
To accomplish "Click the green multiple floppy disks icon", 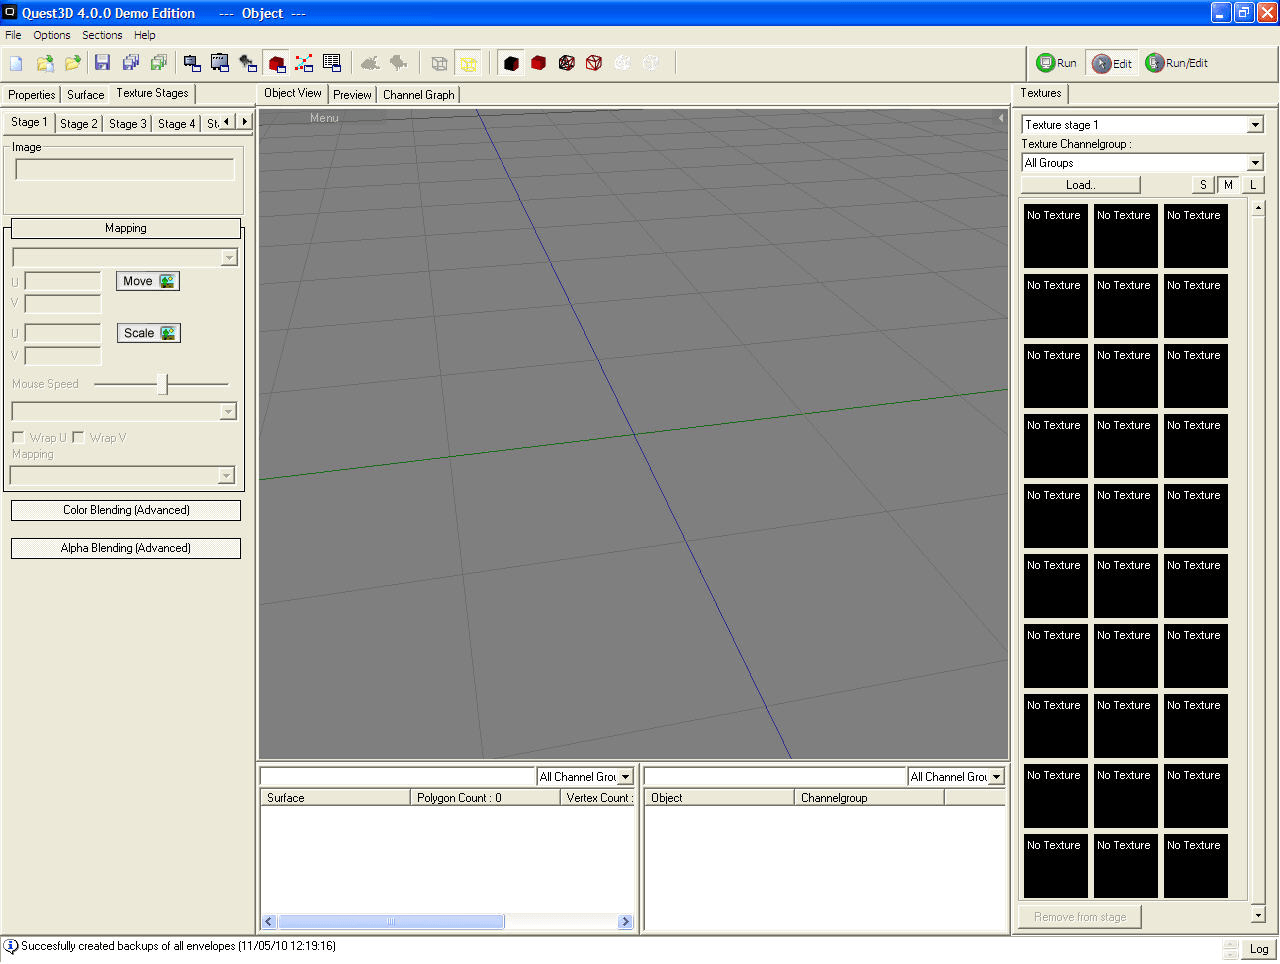I will (158, 63).
